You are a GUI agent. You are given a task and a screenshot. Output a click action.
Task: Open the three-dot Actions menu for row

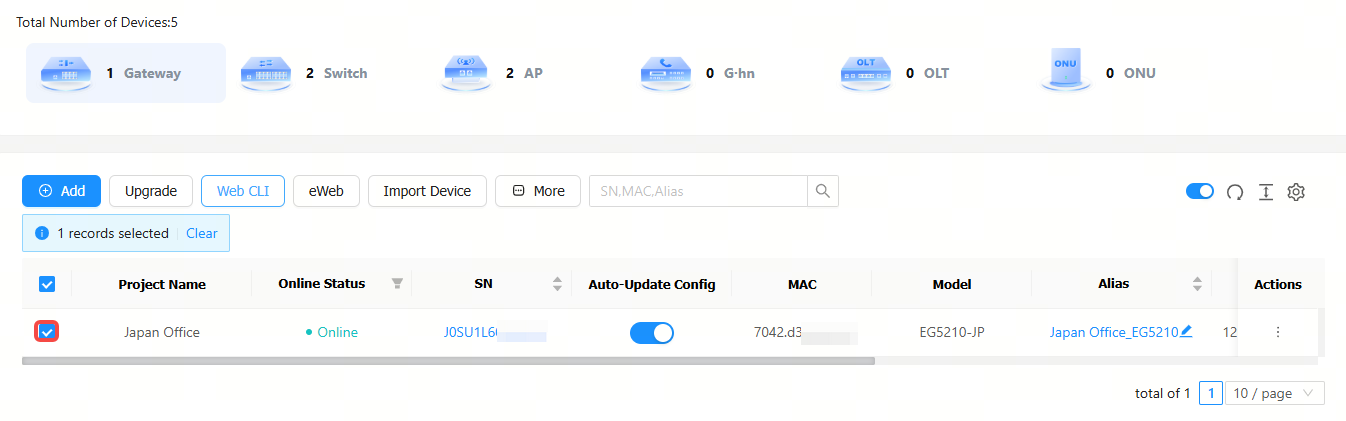coord(1277,332)
